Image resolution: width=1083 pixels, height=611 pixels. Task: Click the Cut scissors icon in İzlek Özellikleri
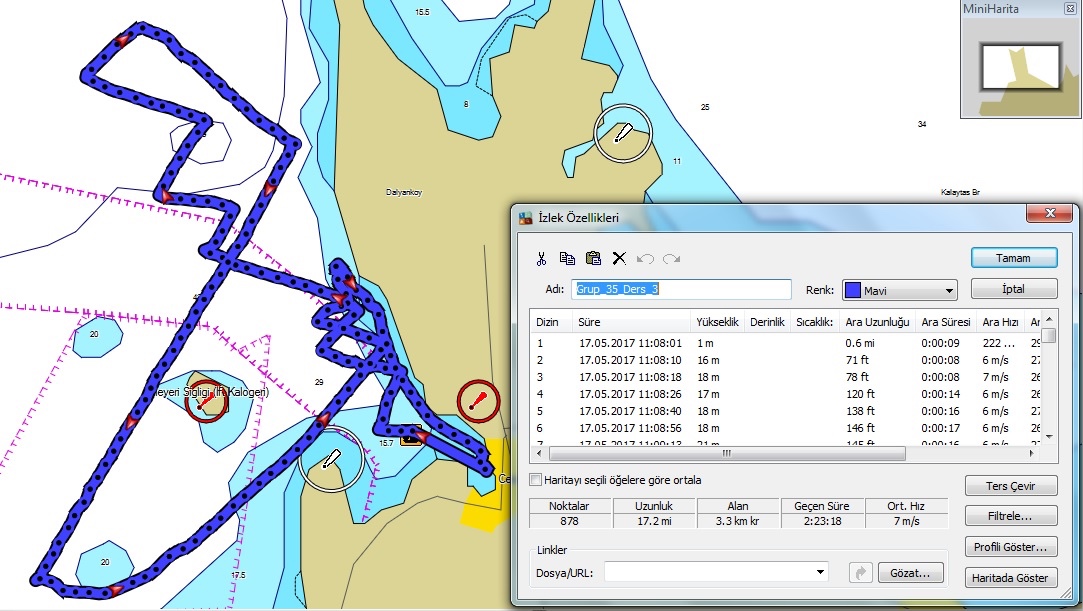point(541,258)
